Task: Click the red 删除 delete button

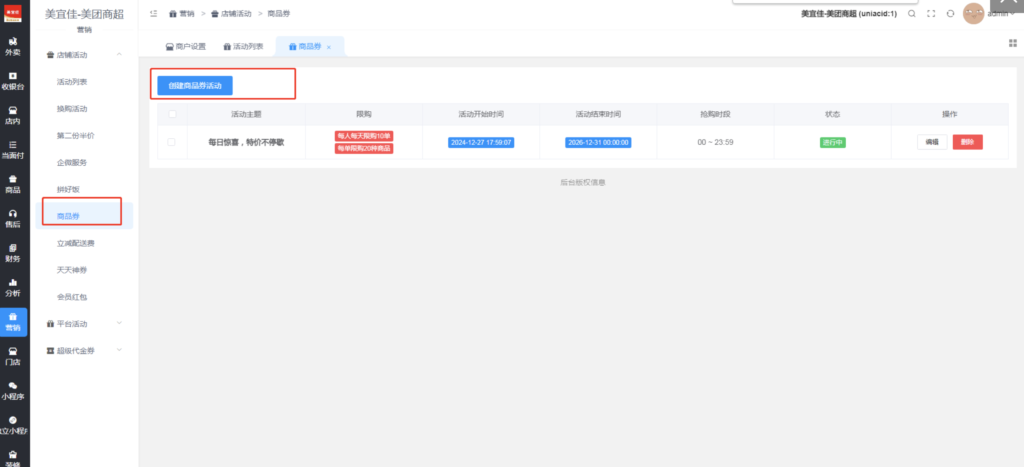Action: click(967, 142)
